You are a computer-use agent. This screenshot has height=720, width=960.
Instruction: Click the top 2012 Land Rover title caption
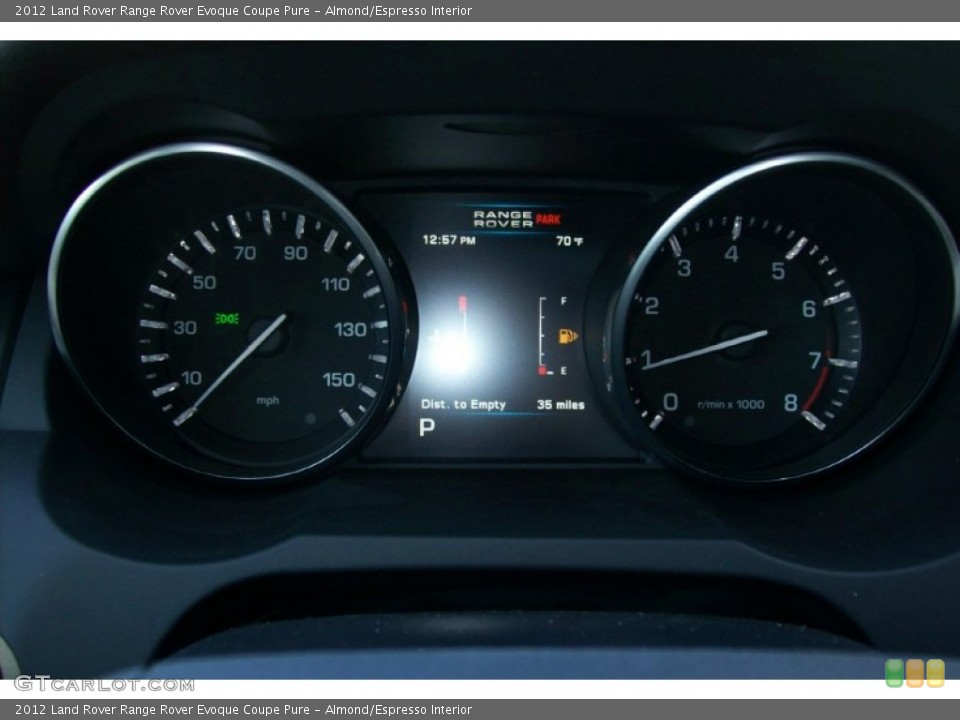coord(243,10)
